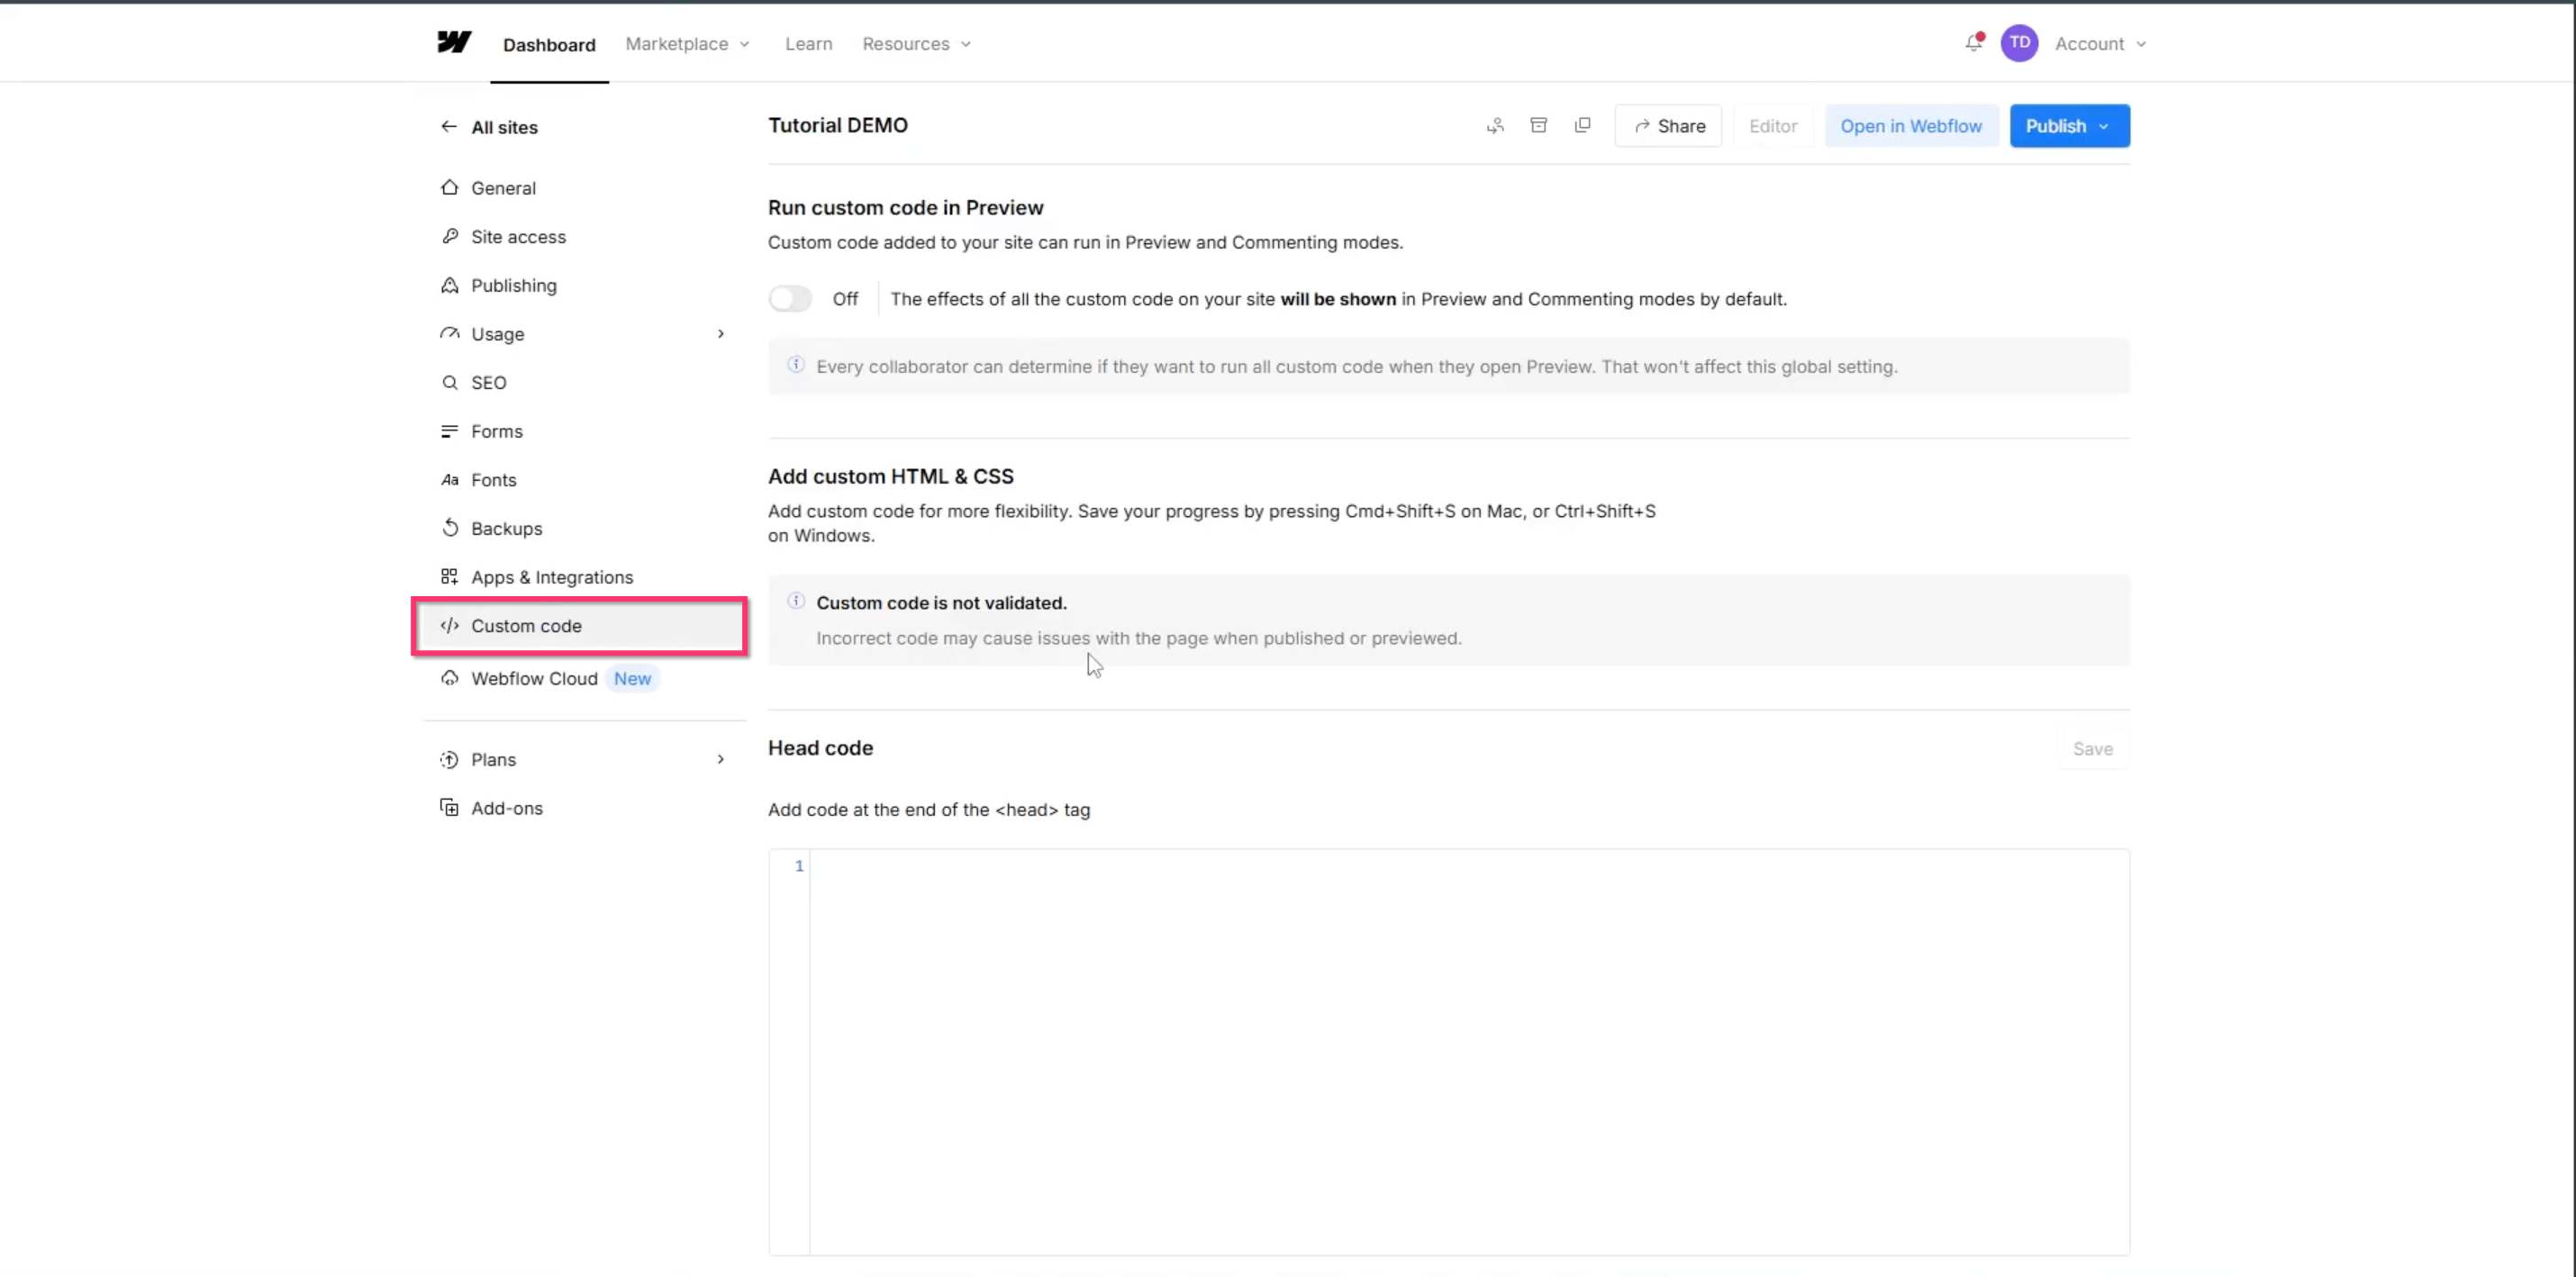Click inside the Head code editor
The image size is (2576, 1277).
coord(1468,1050)
